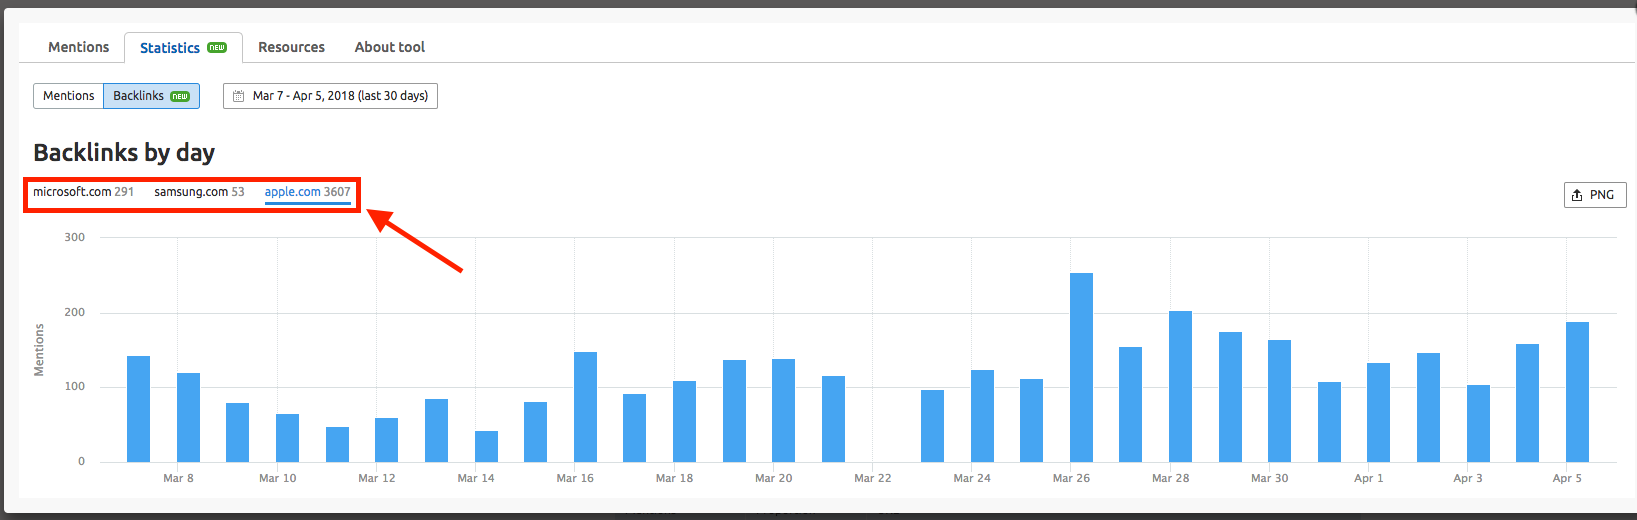Click the bar for Apr 5
1637x520 pixels.
coord(1577,392)
